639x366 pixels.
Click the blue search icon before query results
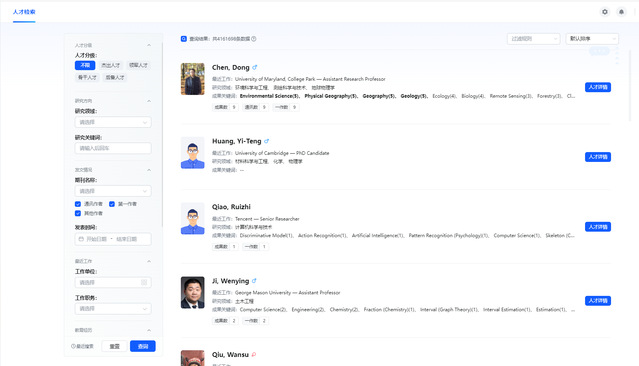coord(184,39)
